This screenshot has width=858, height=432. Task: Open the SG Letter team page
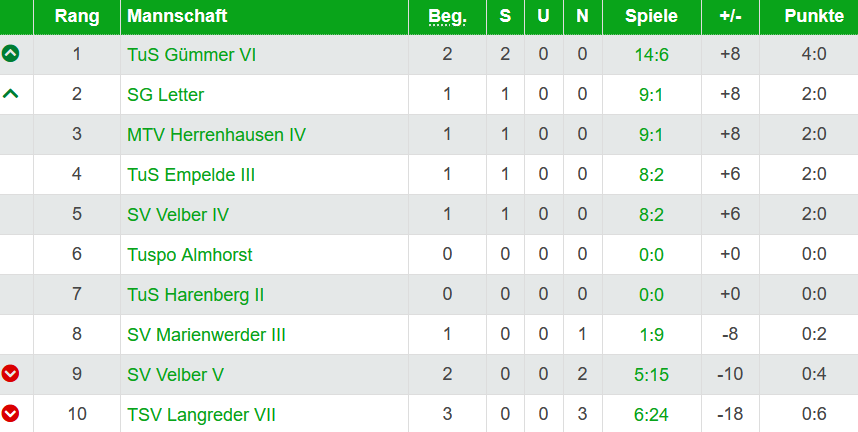tap(166, 95)
